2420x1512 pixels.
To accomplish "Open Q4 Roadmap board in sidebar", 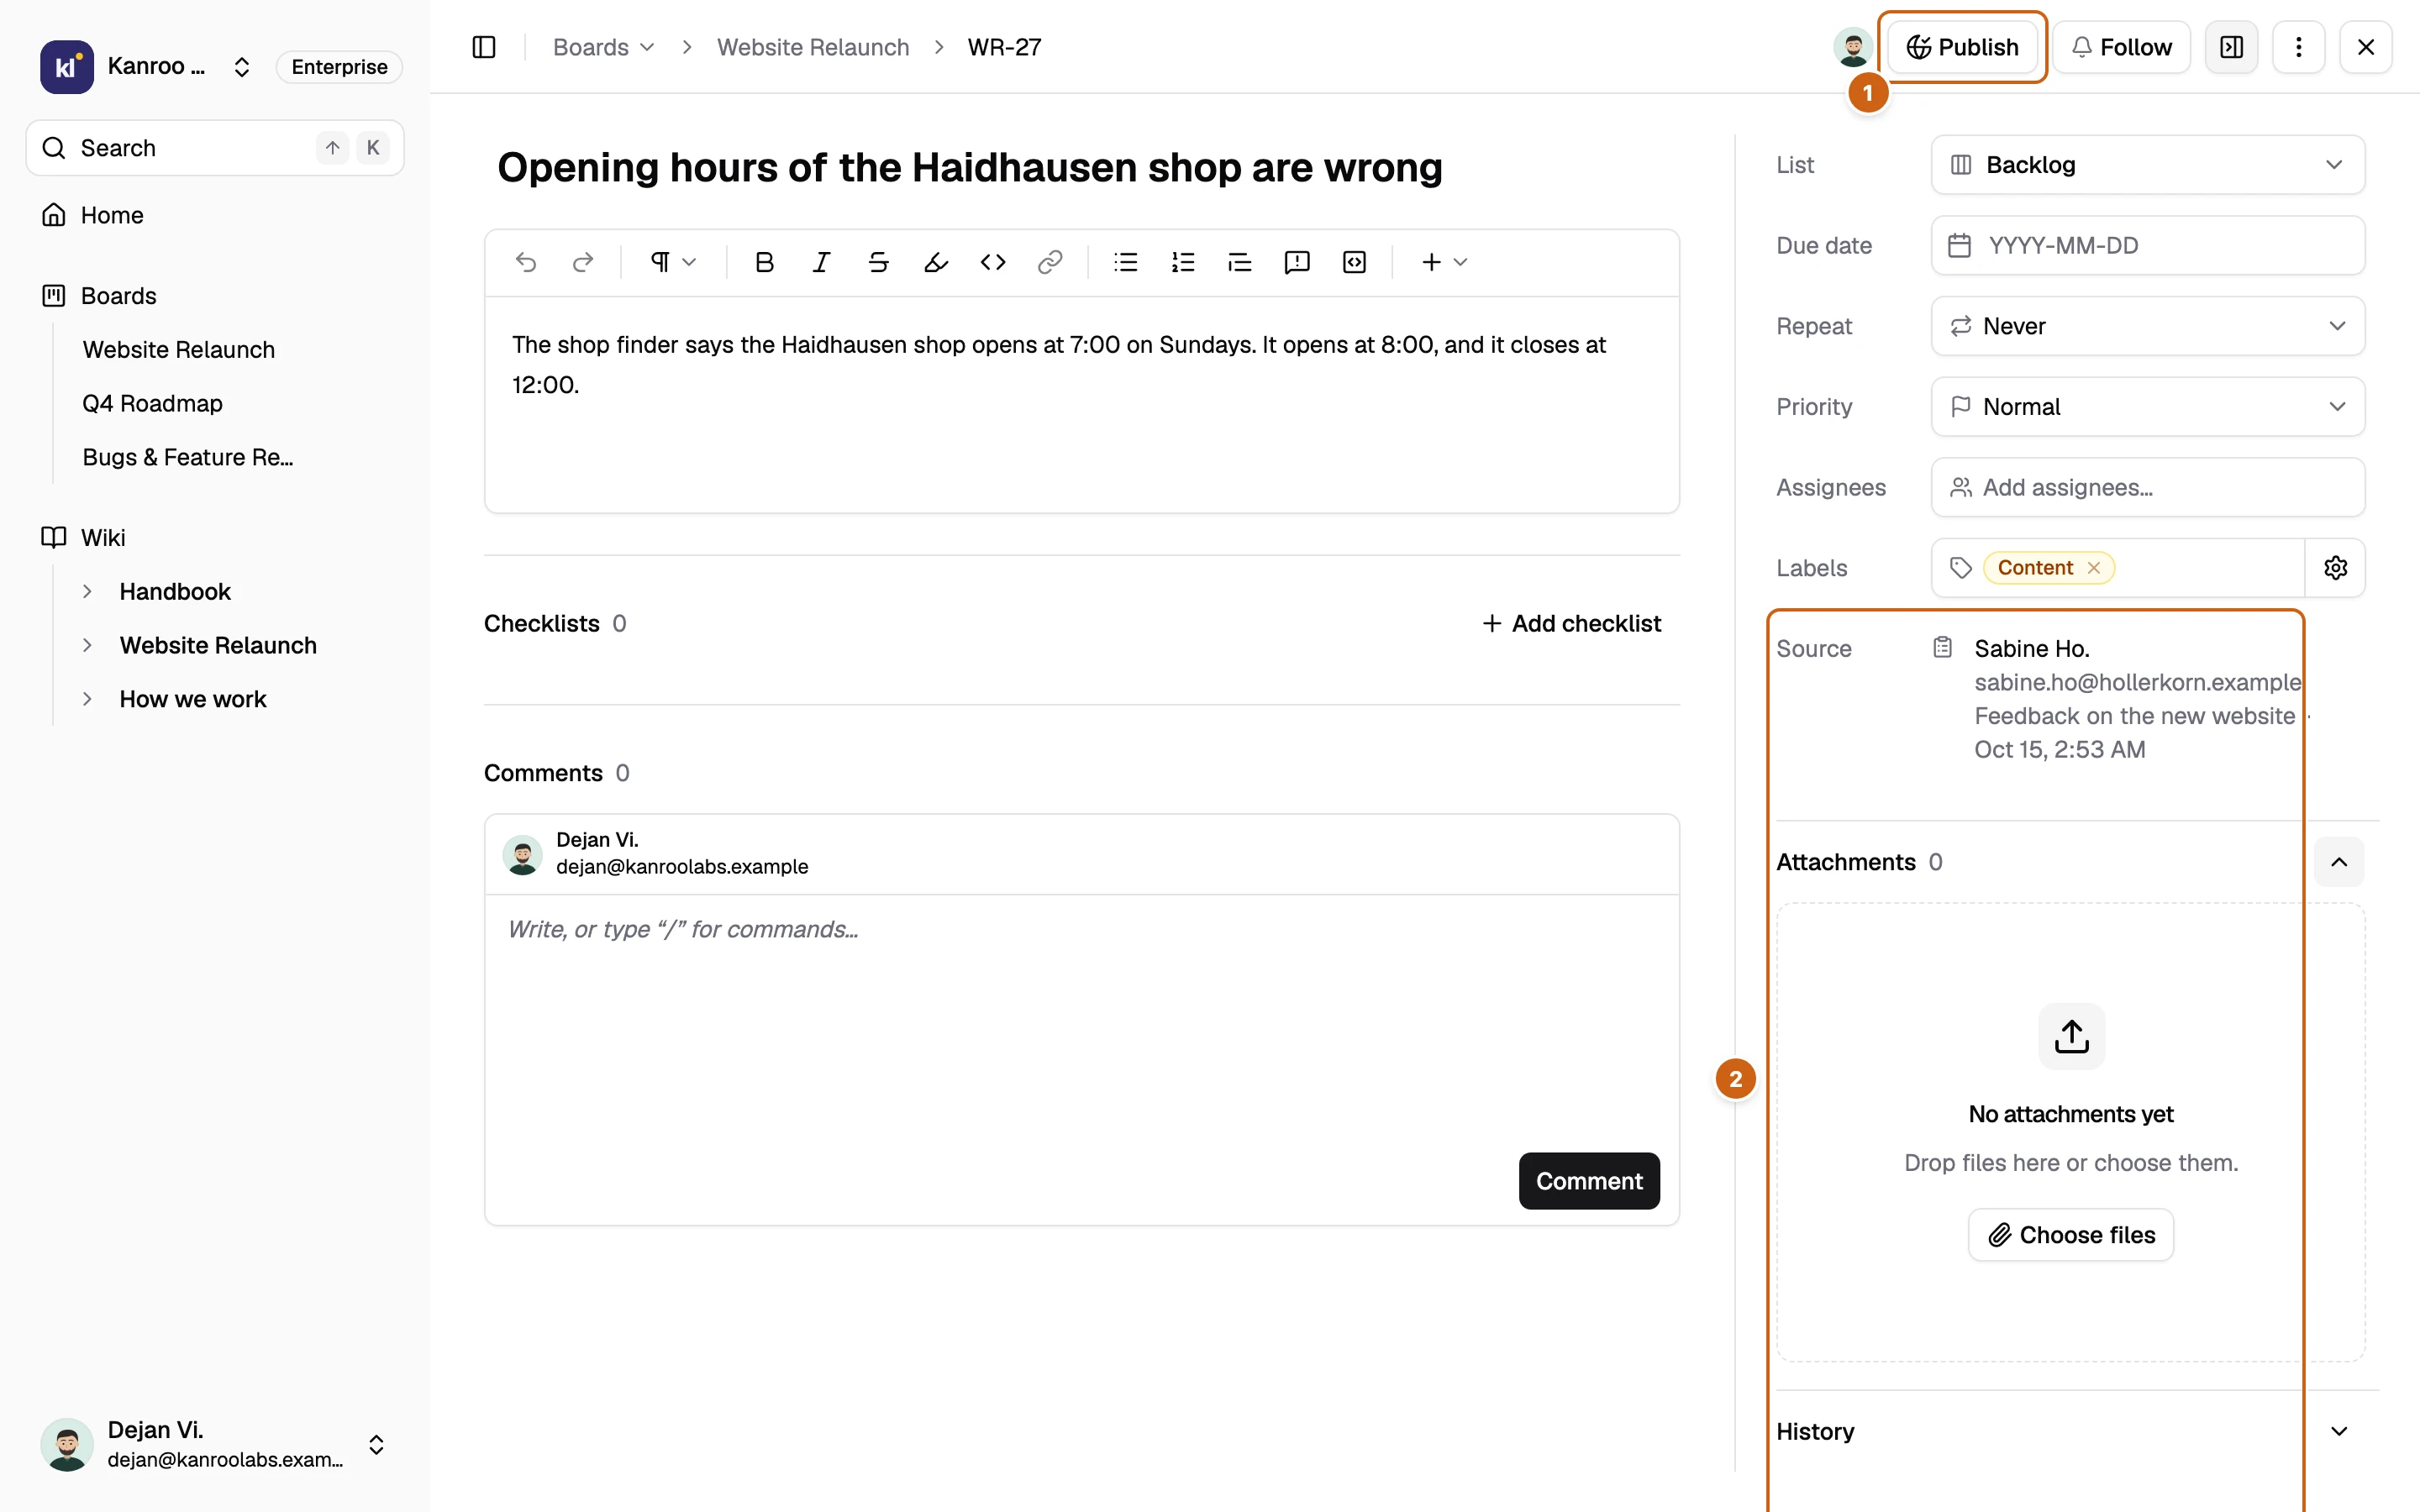I will pyautogui.click(x=152, y=403).
